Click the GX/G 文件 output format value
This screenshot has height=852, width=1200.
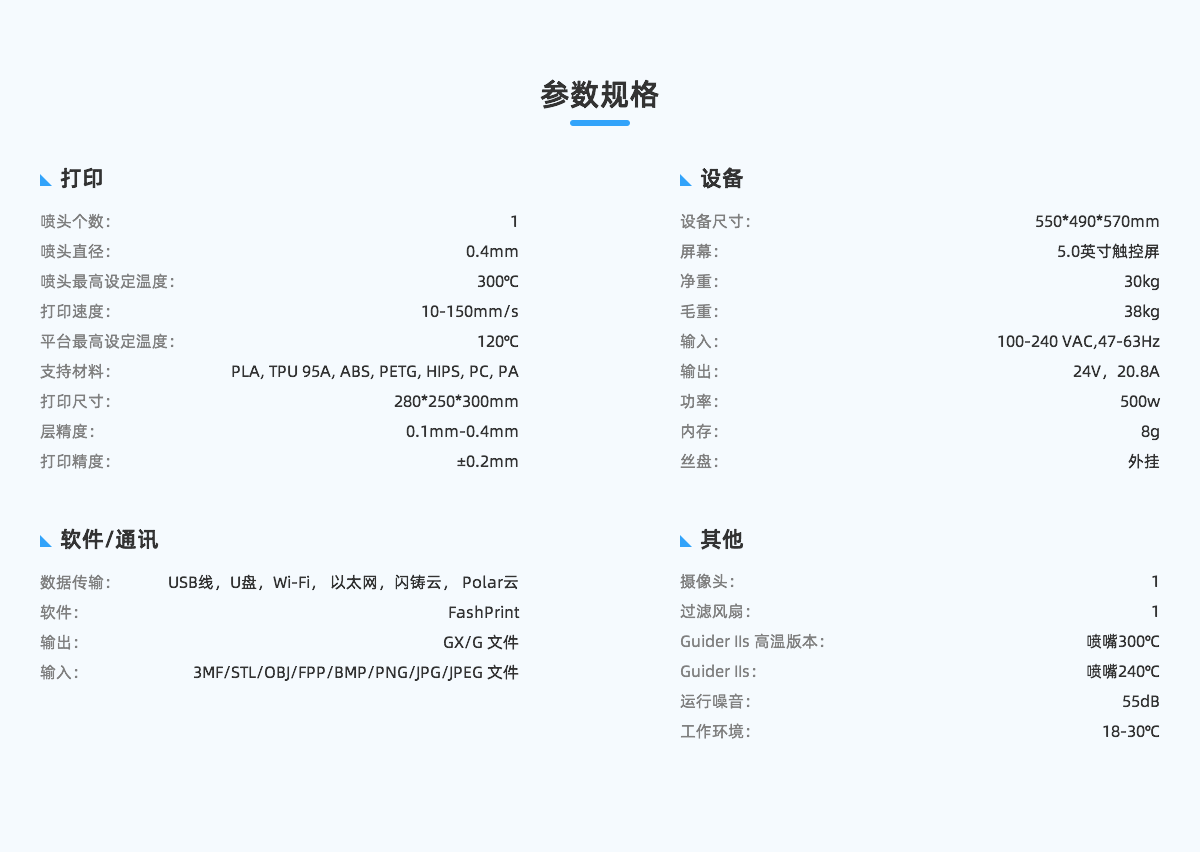pos(481,642)
